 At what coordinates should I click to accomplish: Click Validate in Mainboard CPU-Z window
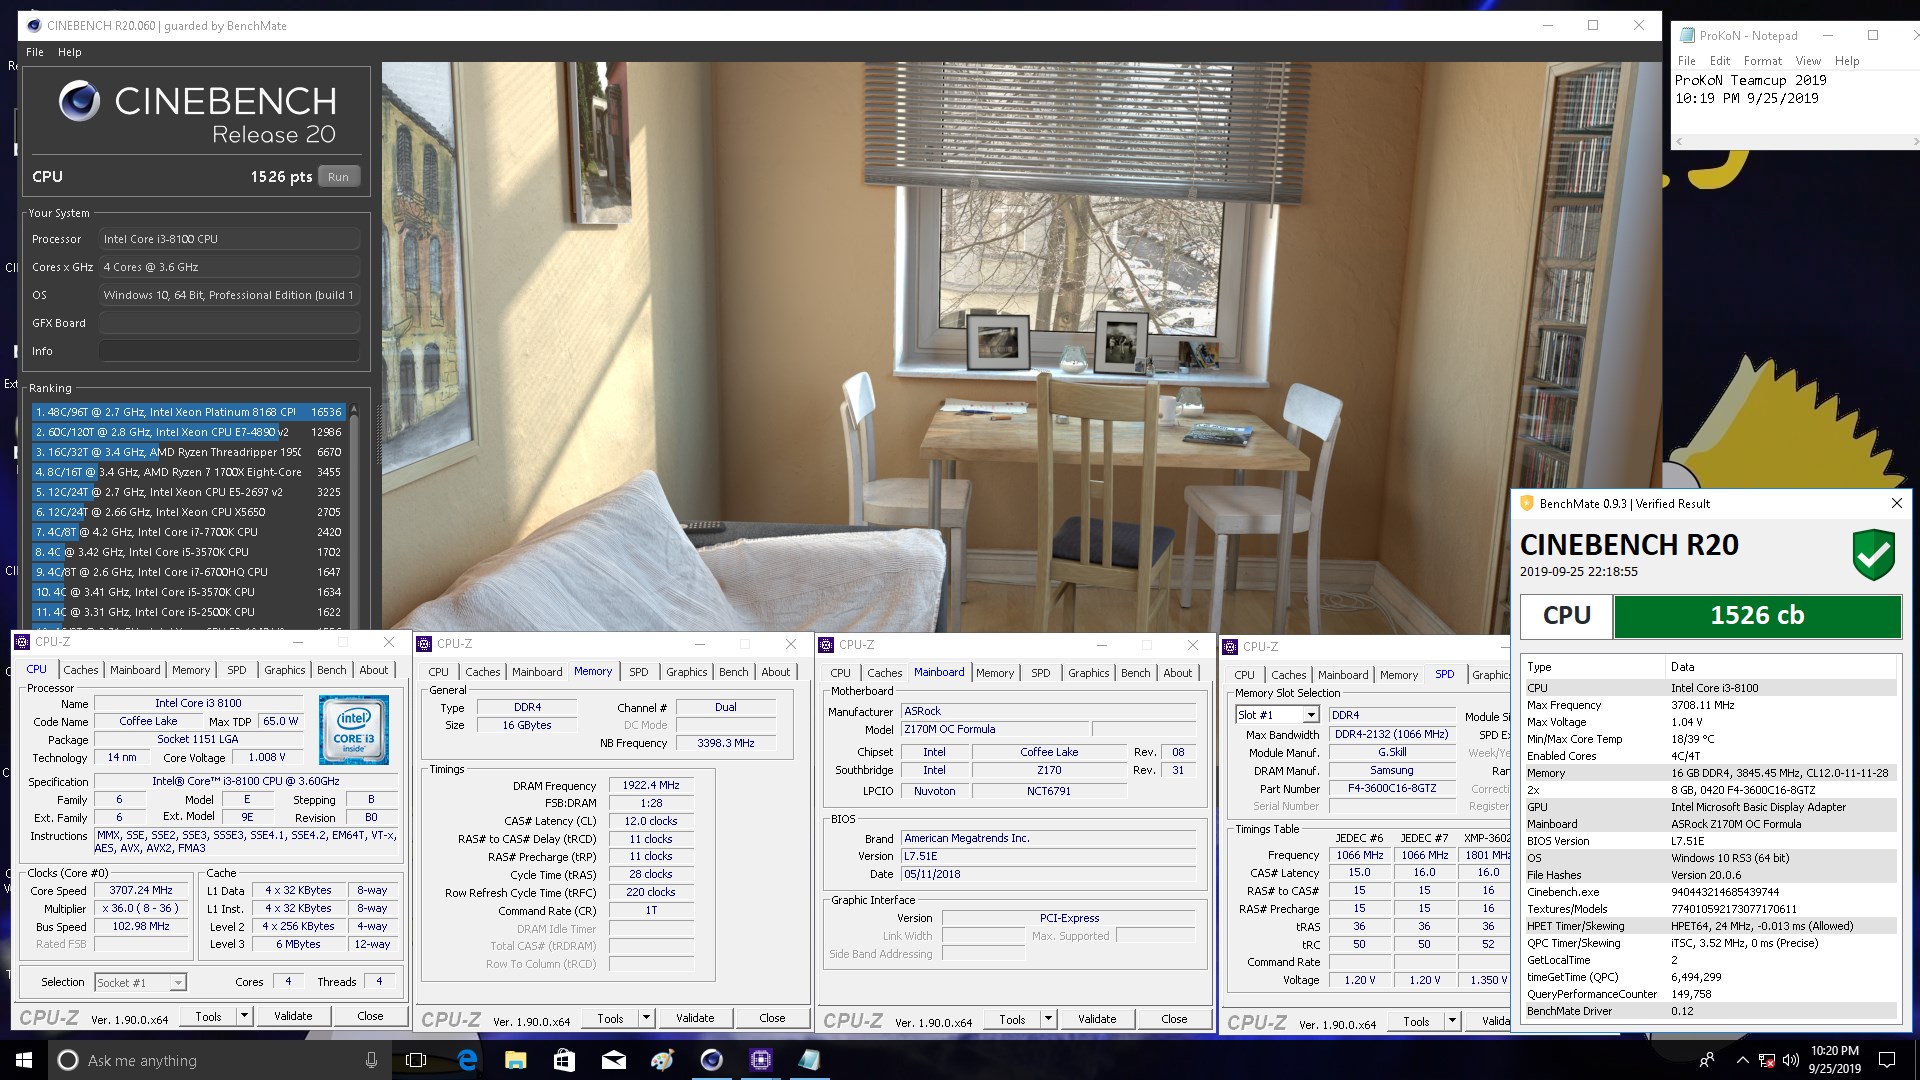point(1097,1019)
